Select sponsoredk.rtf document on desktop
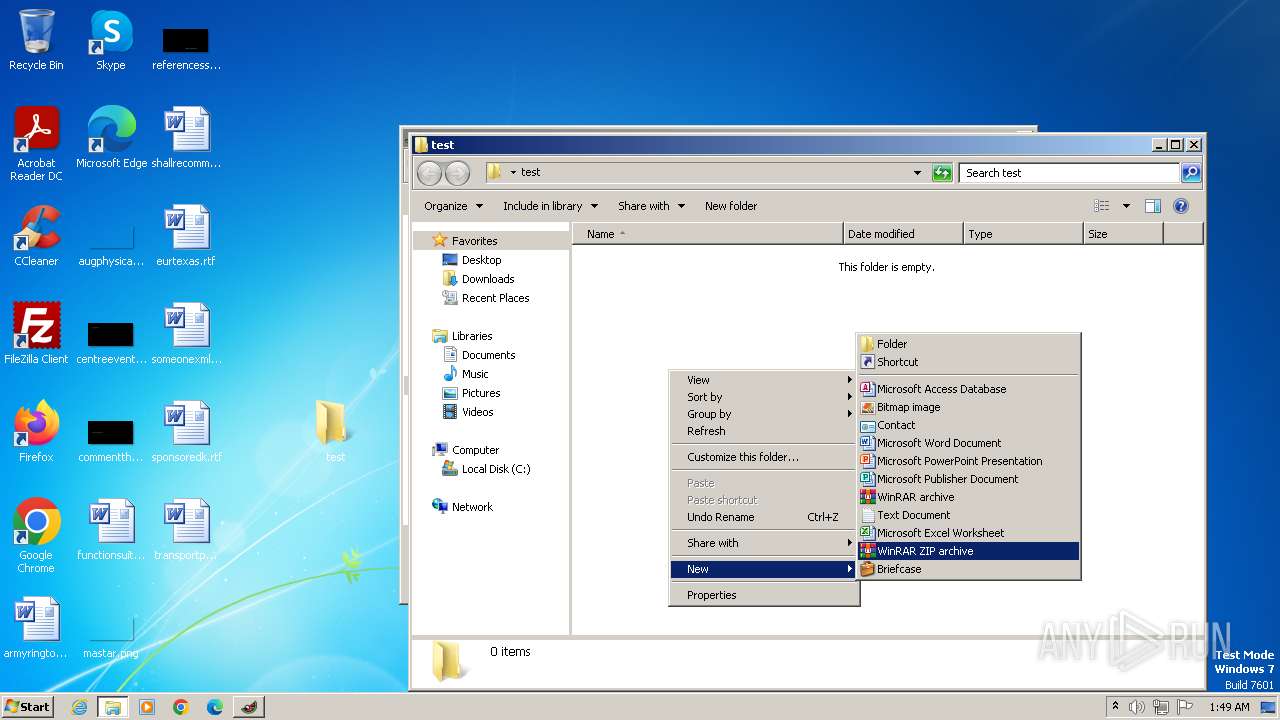The height and width of the screenshot is (720, 1280). (x=186, y=432)
